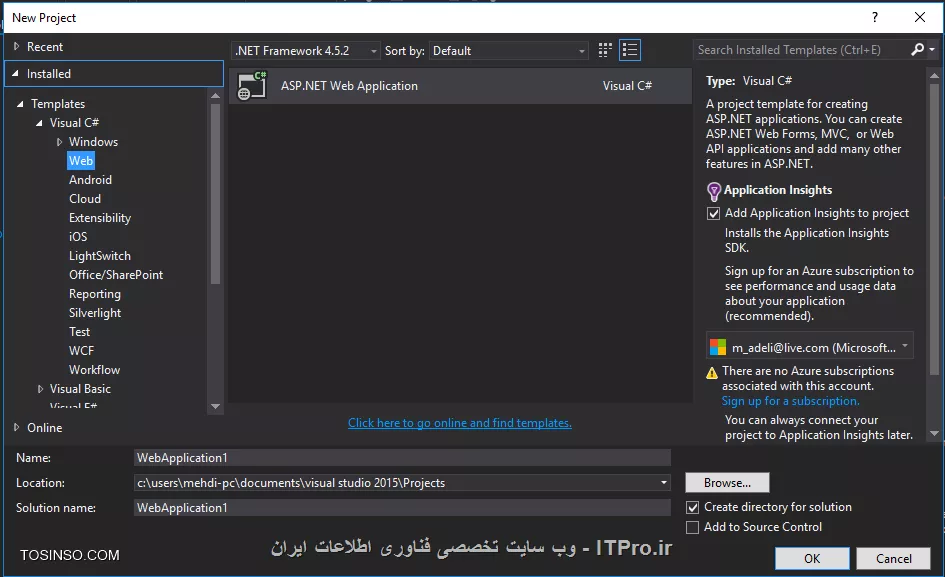This screenshot has height=577, width=945.
Task: Open the Location path dropdown
Action: pos(664,482)
